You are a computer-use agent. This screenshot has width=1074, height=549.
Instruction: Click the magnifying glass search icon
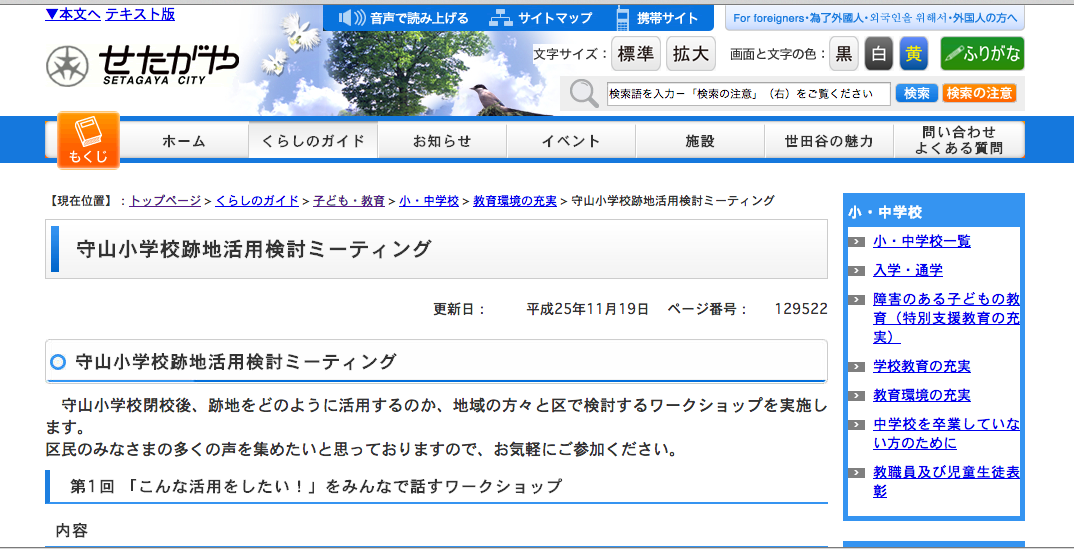584,94
